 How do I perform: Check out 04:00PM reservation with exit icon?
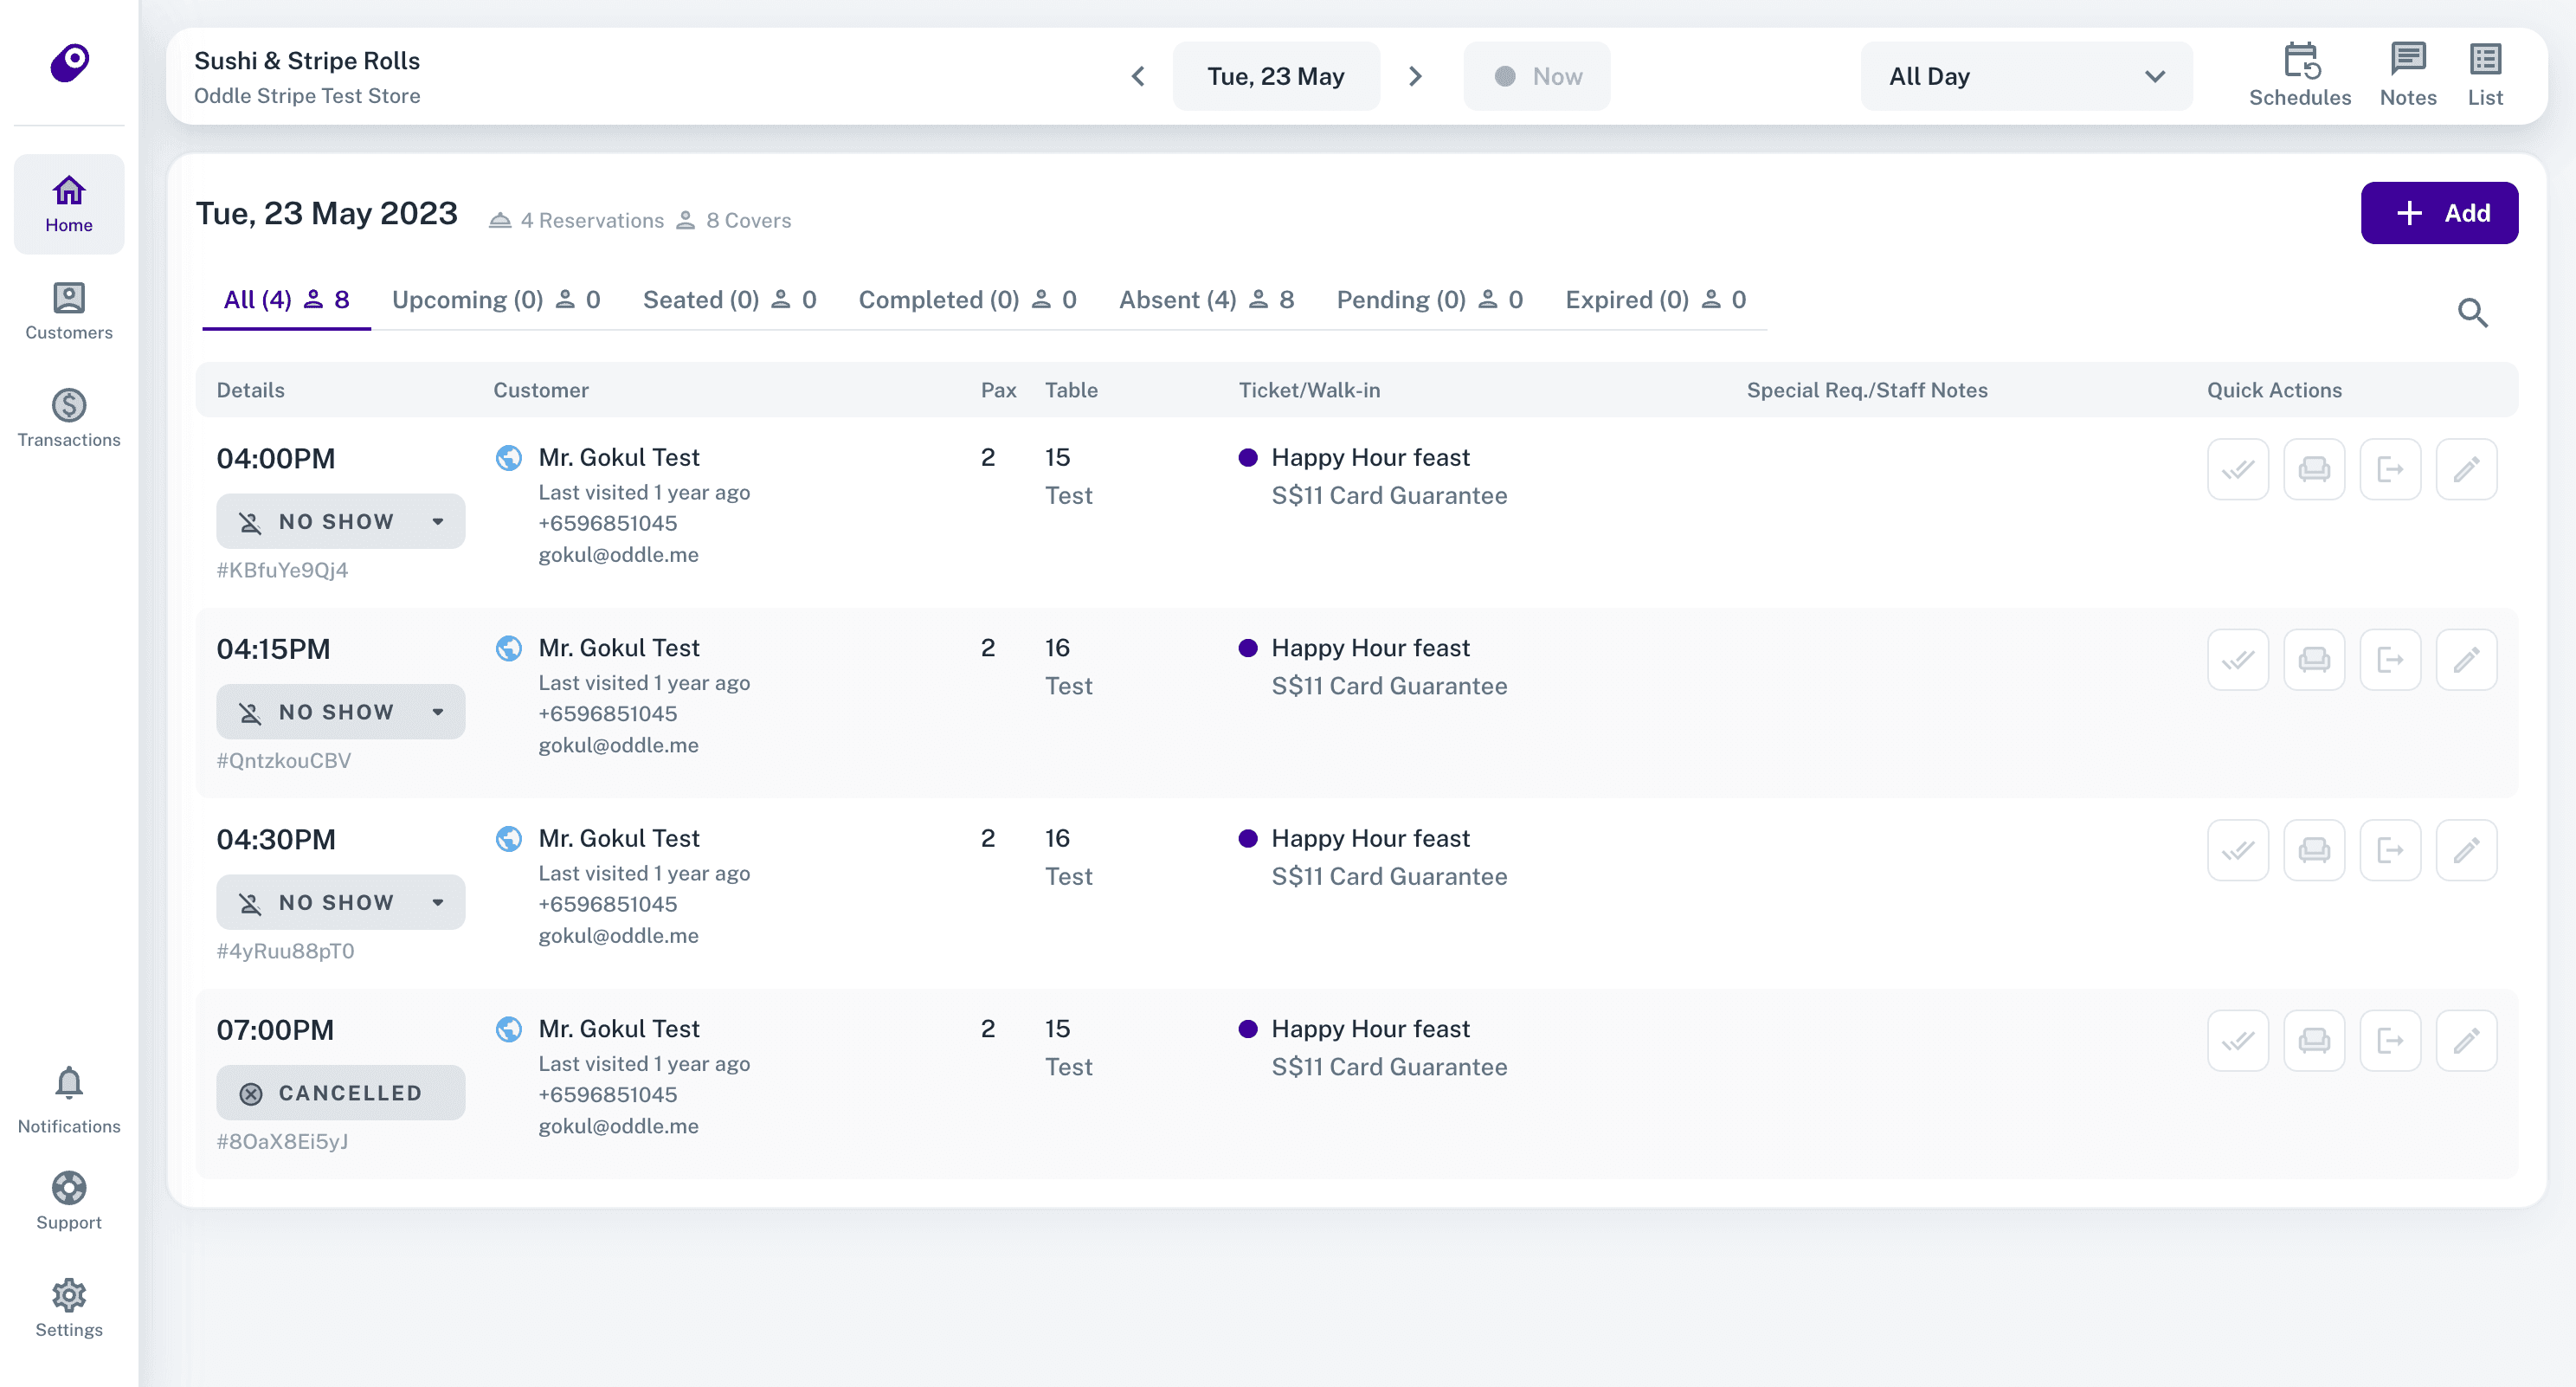click(2389, 469)
